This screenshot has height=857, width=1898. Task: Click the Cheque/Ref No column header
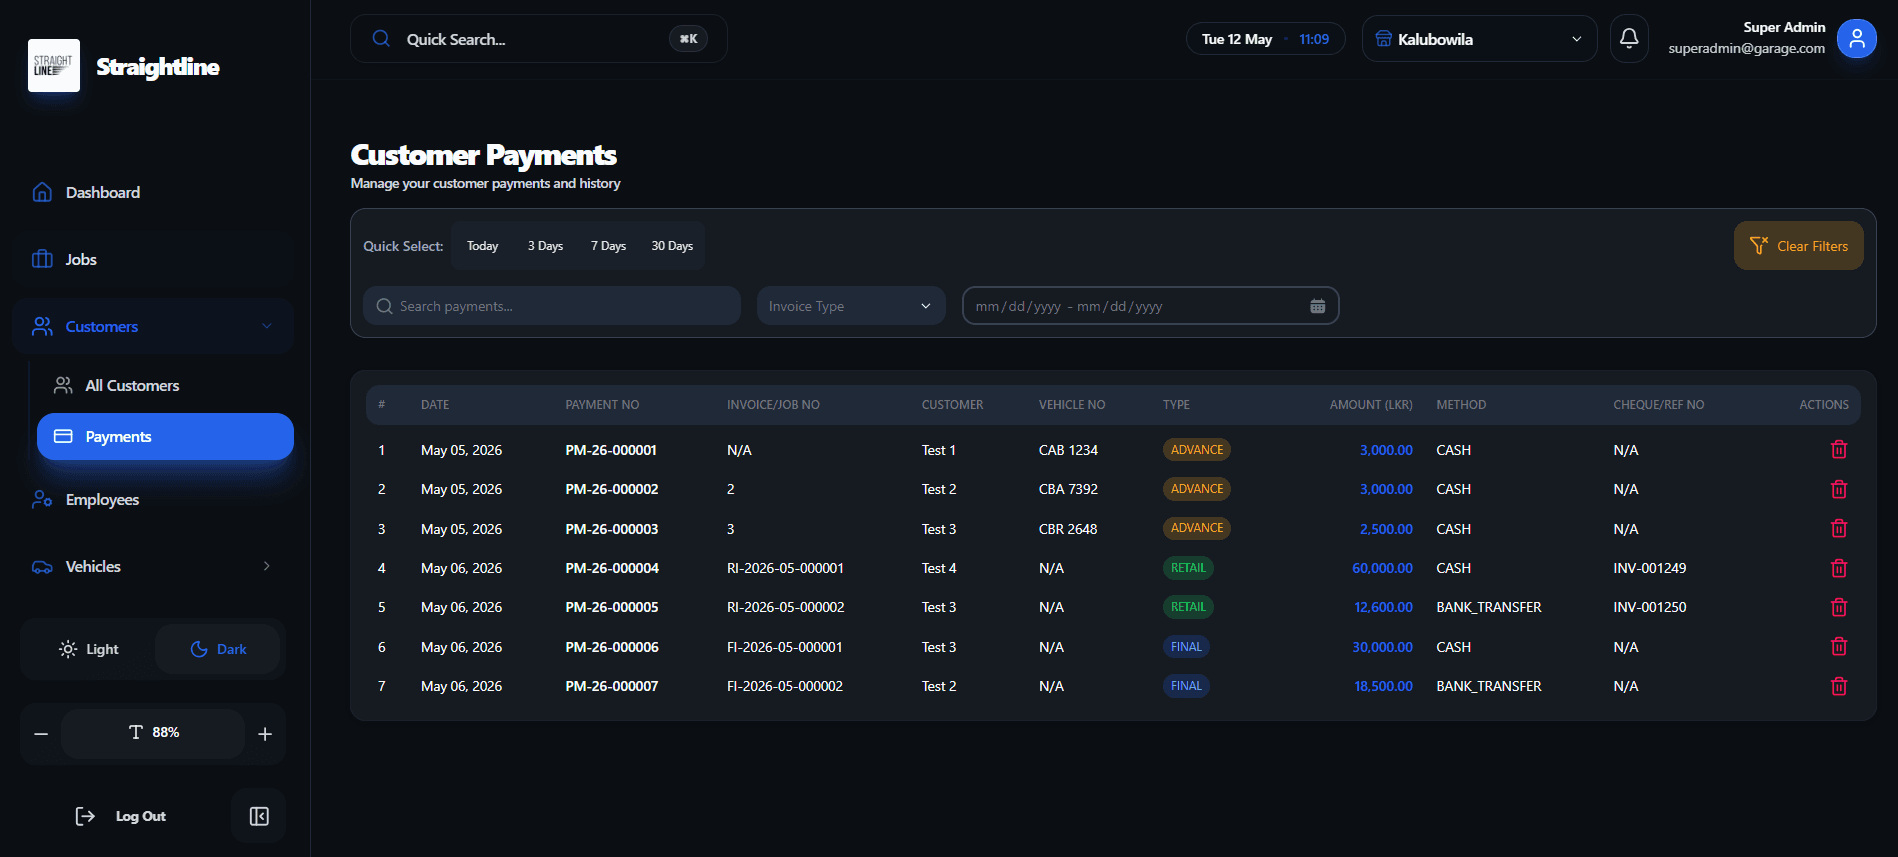[1658, 405]
